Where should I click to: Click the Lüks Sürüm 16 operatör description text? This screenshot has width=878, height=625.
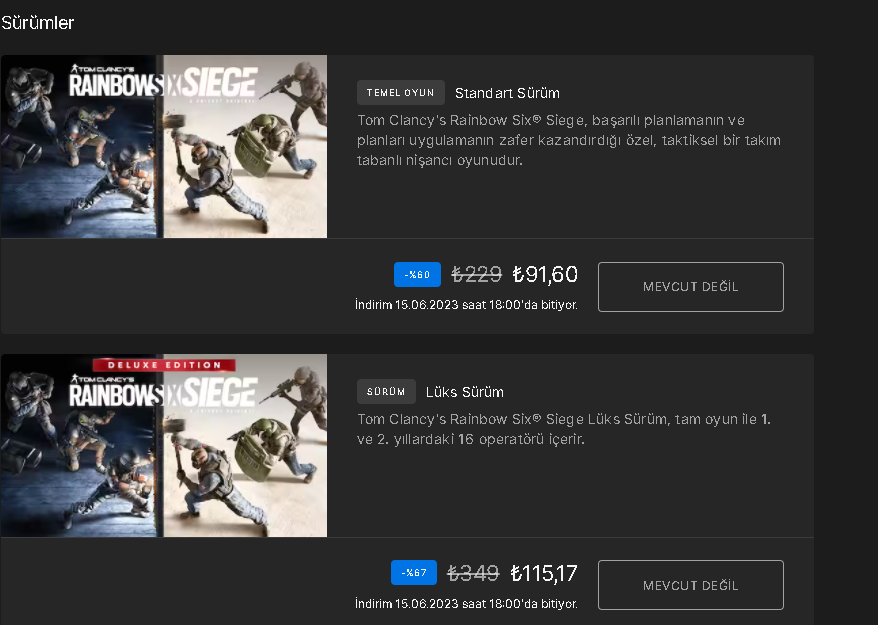(563, 429)
